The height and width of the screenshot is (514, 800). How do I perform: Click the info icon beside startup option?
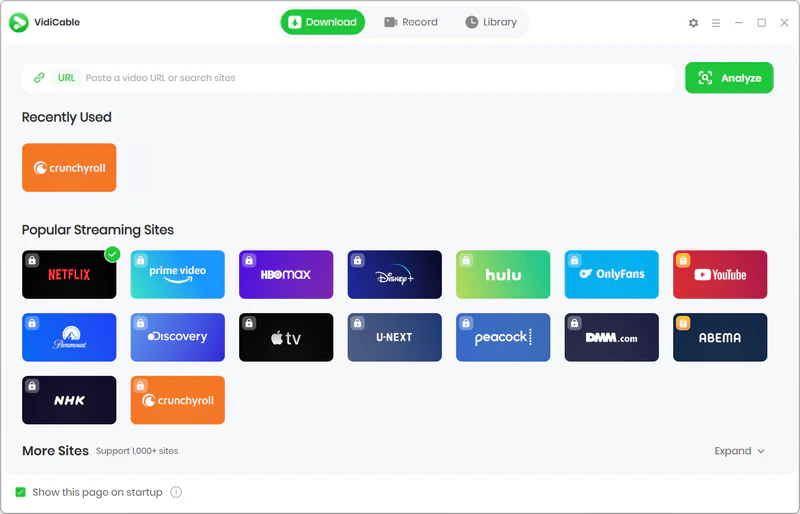(176, 492)
